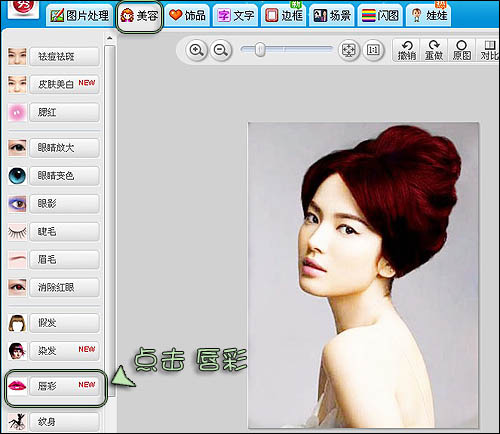This screenshot has height=434, width=500.
Task: Click the zoom slider handle
Action: point(260,50)
